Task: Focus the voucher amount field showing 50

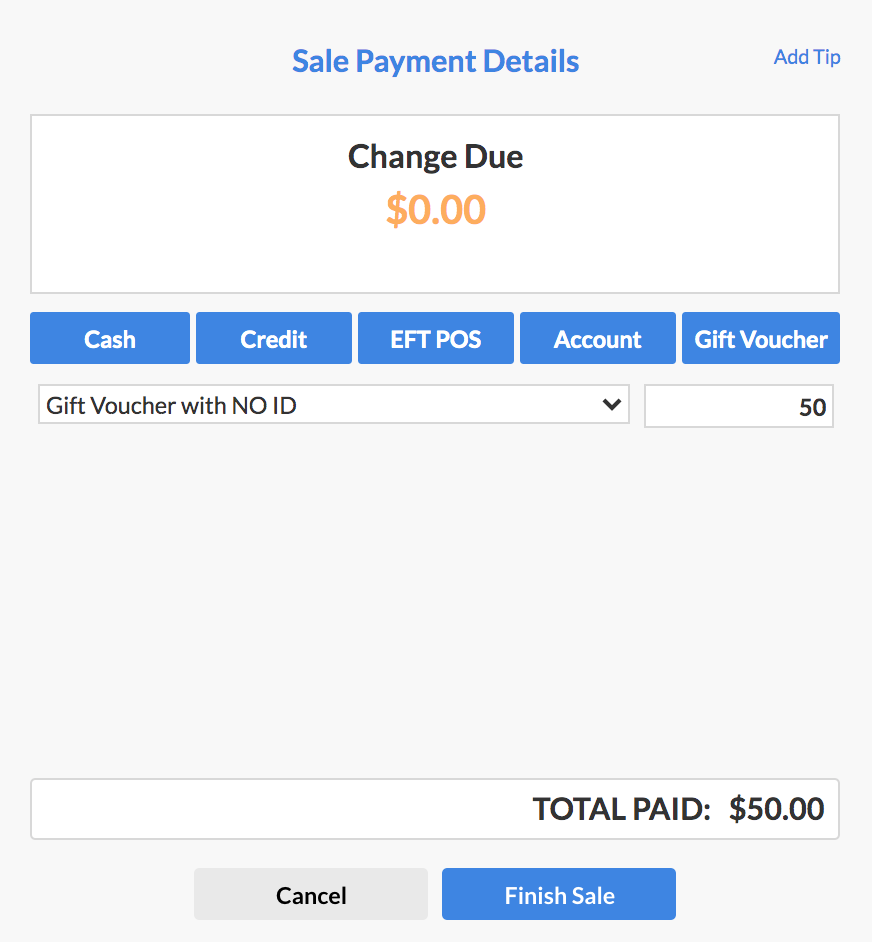Action: [739, 406]
